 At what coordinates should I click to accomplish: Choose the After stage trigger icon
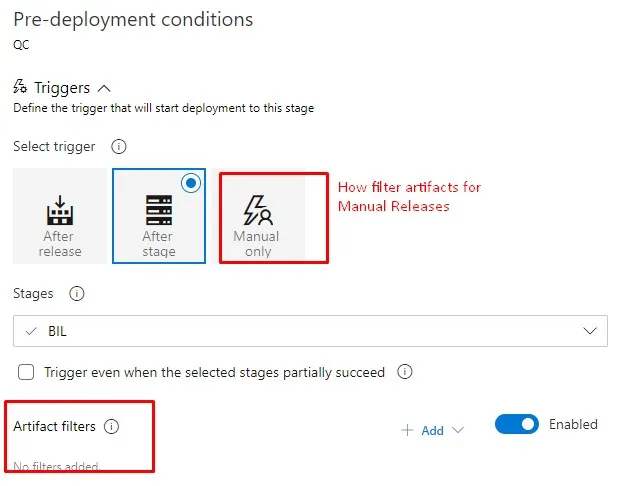click(158, 209)
